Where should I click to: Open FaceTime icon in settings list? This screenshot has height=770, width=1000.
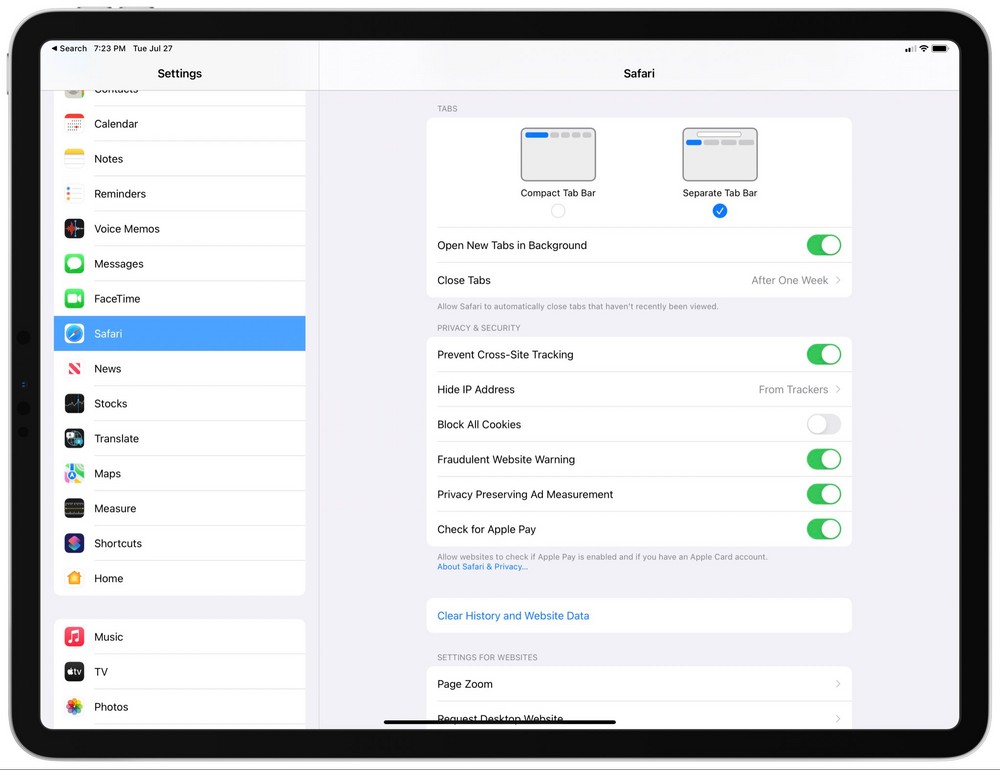75,299
